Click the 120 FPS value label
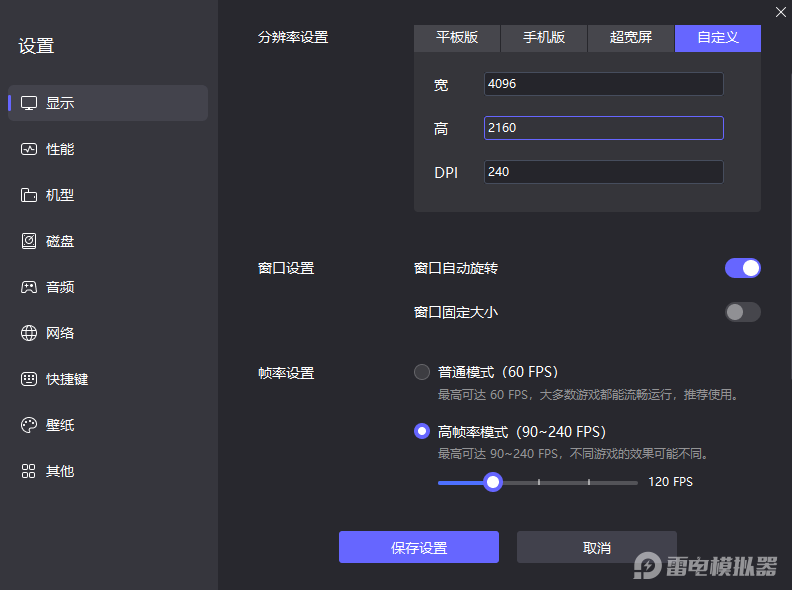 pos(670,482)
